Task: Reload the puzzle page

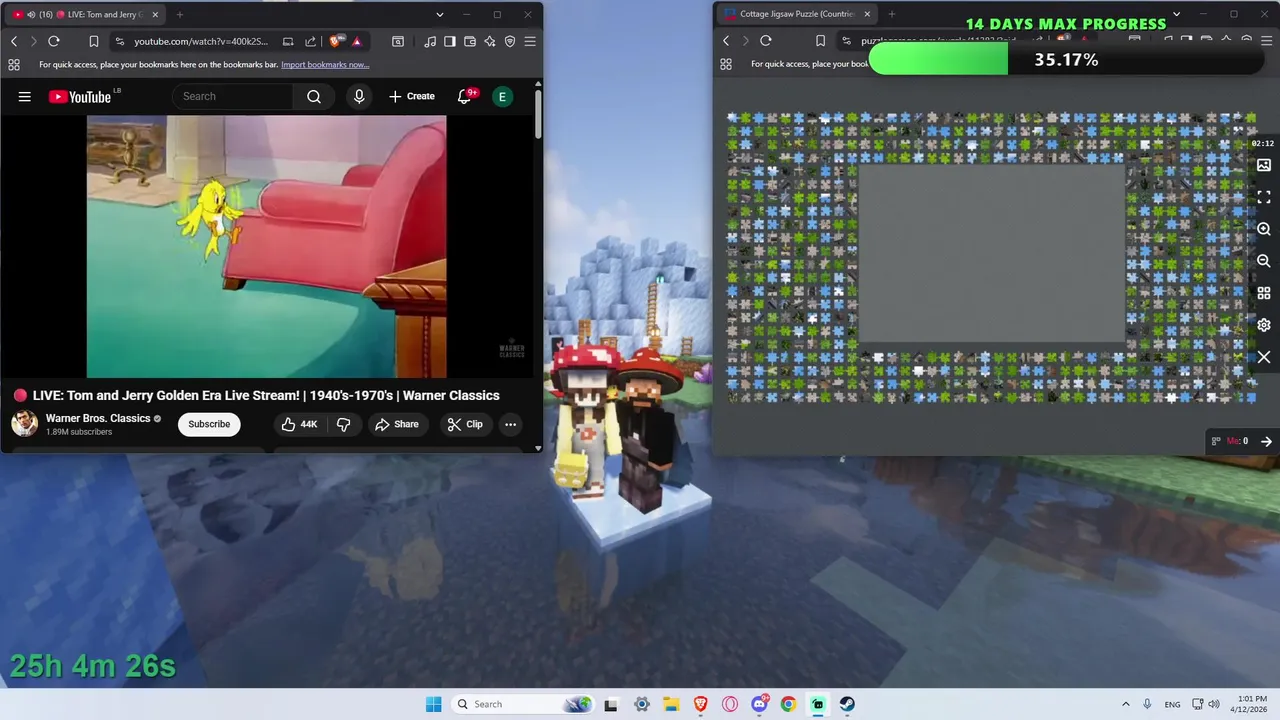Action: tap(766, 41)
